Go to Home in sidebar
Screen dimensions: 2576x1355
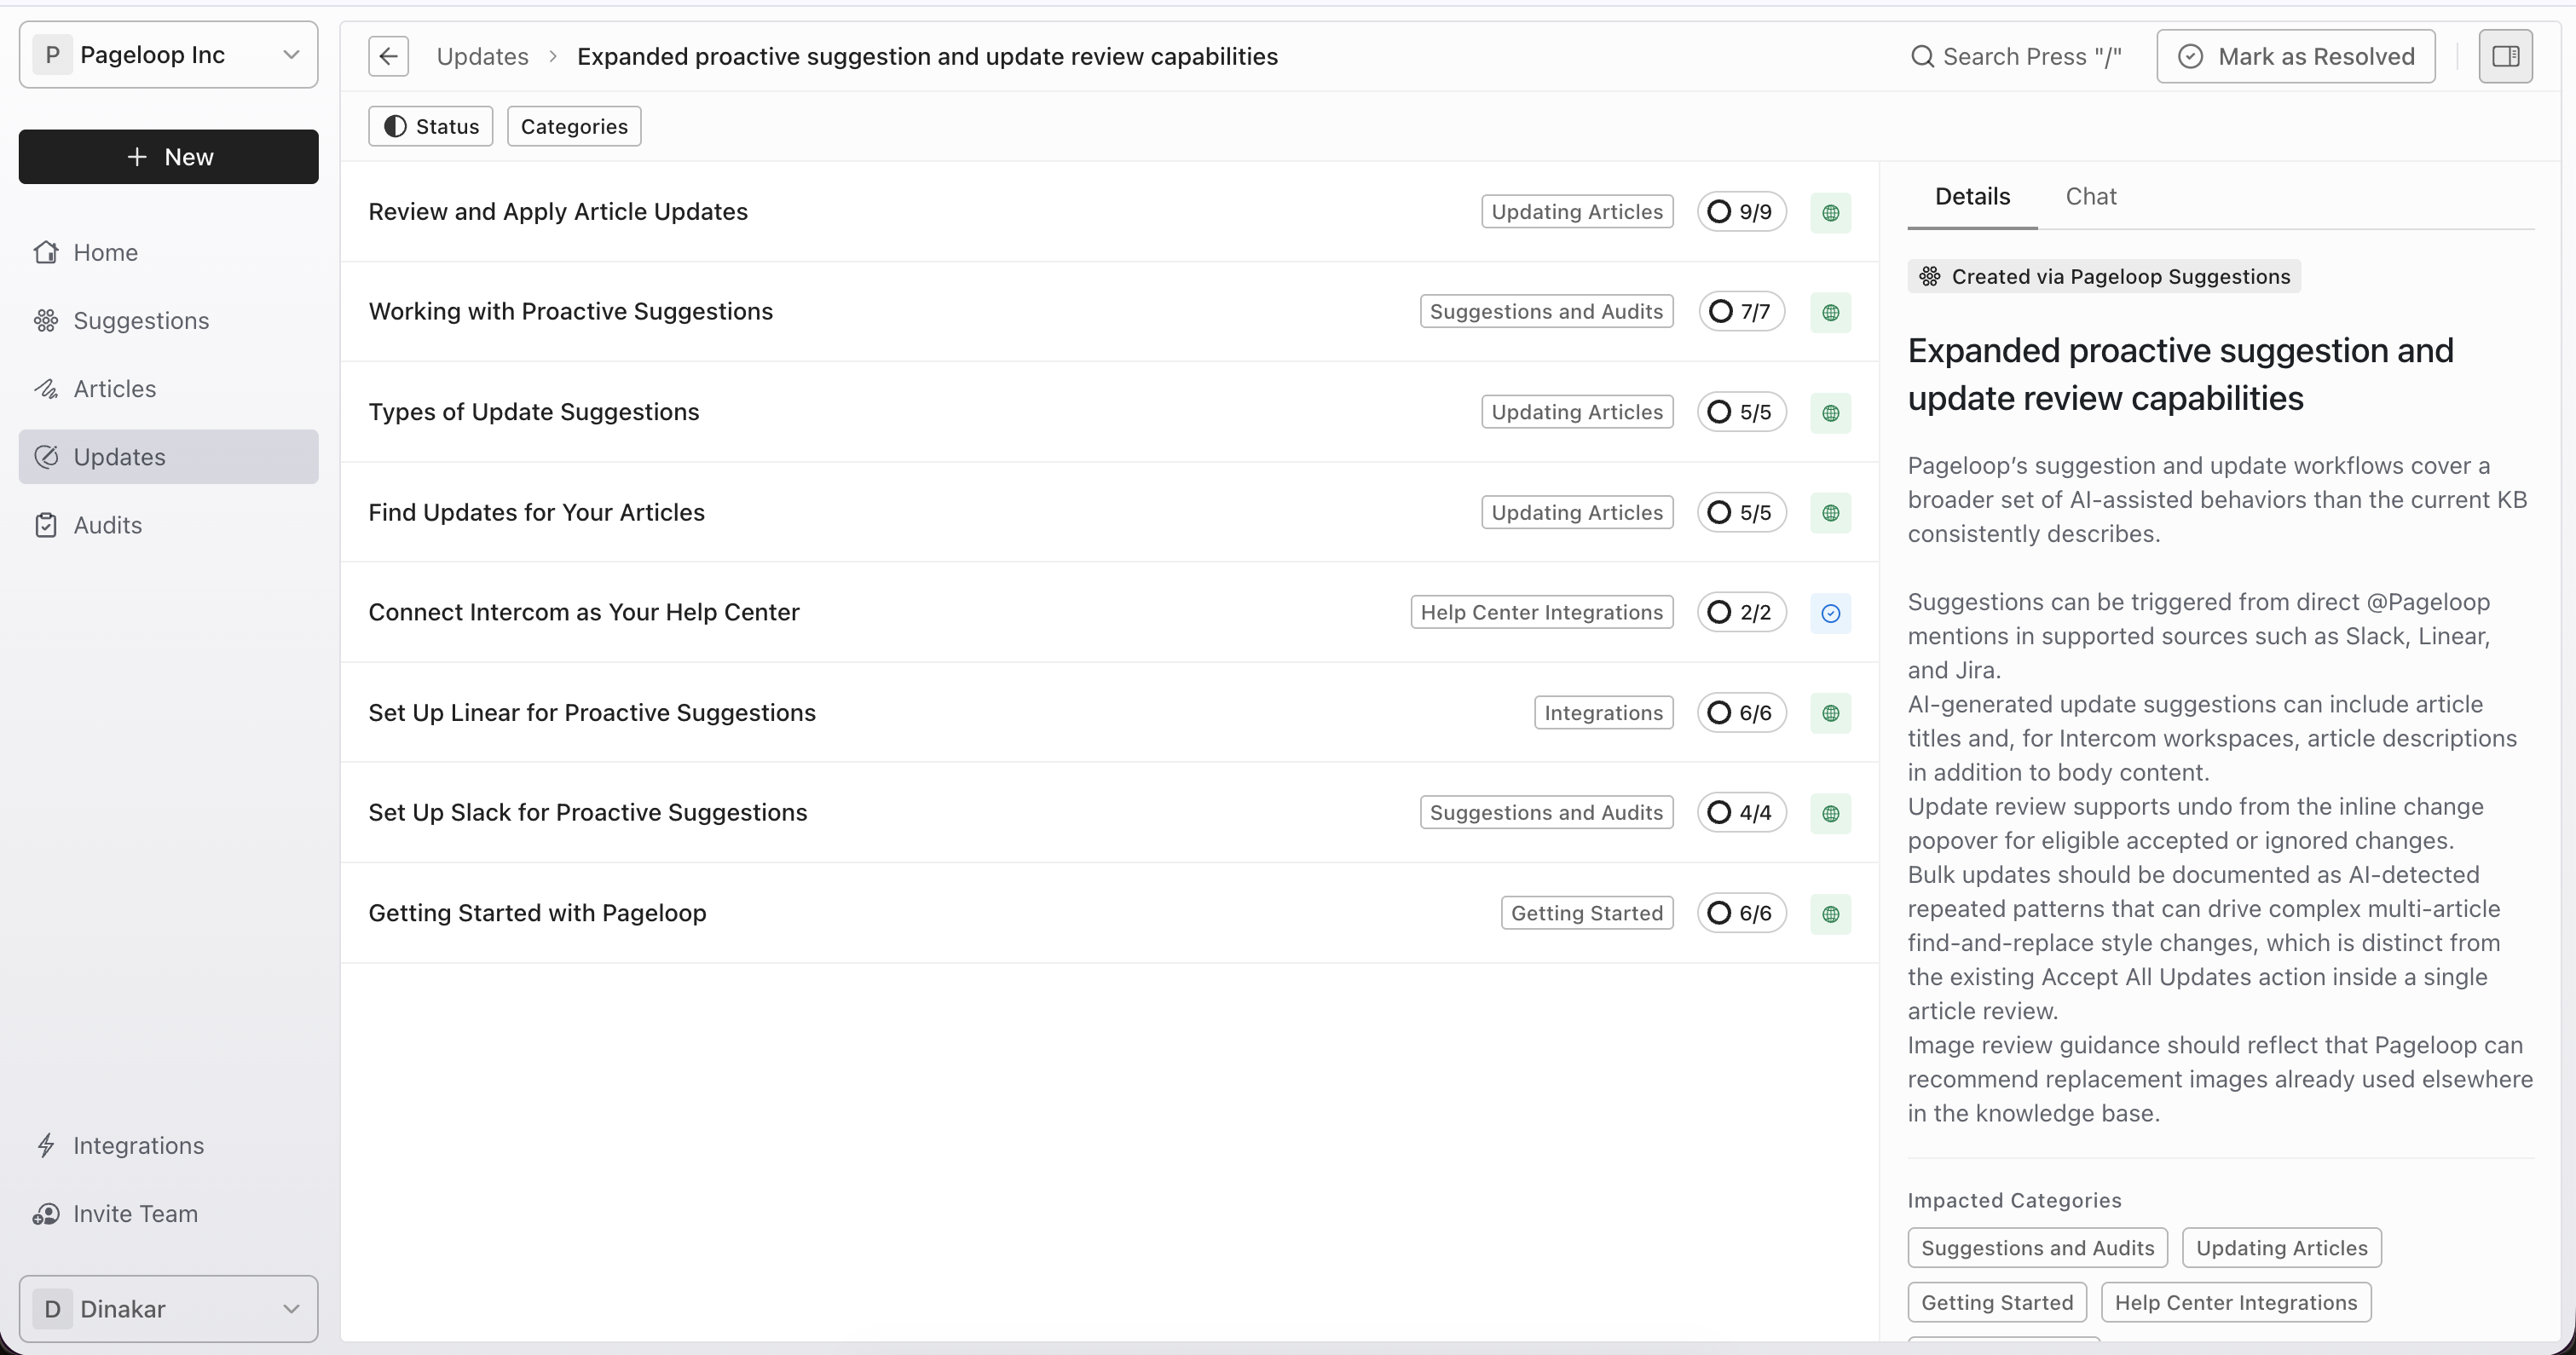tap(168, 252)
